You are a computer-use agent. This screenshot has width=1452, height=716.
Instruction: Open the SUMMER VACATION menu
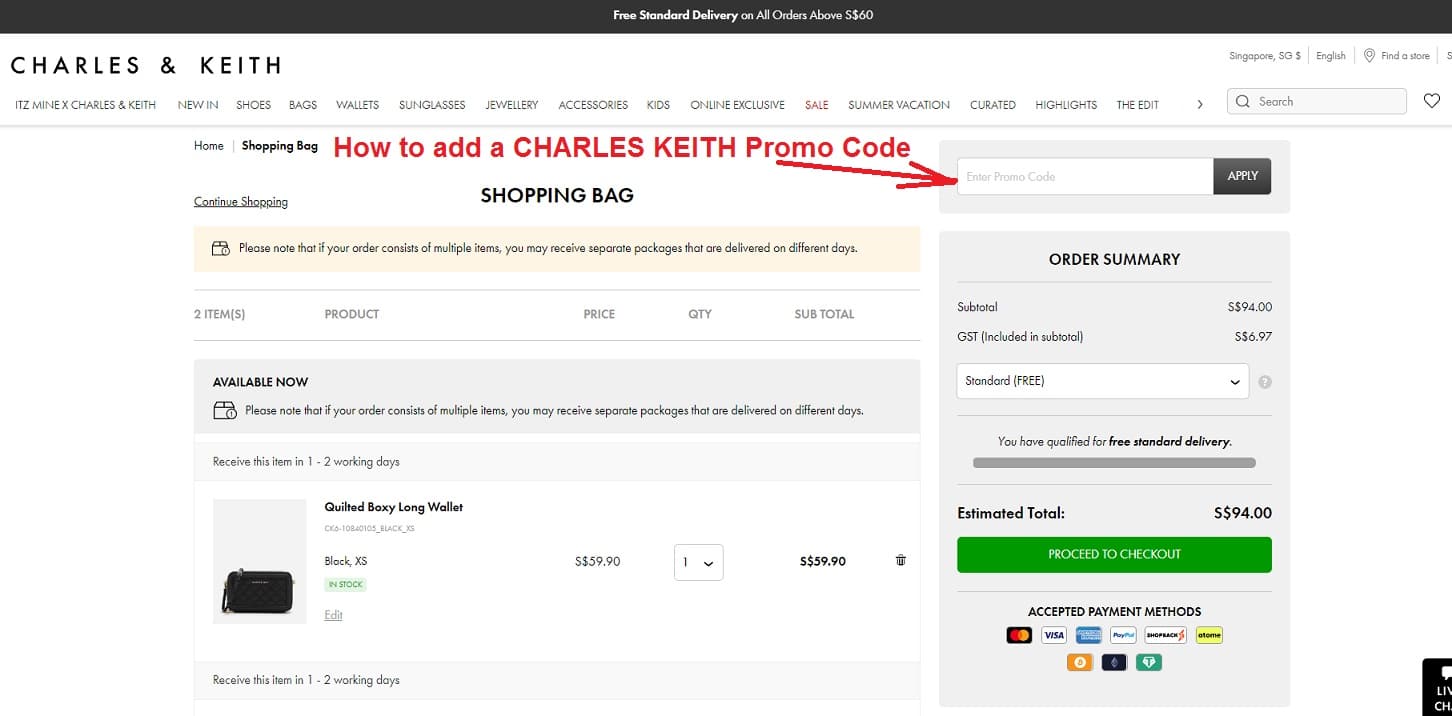(898, 104)
